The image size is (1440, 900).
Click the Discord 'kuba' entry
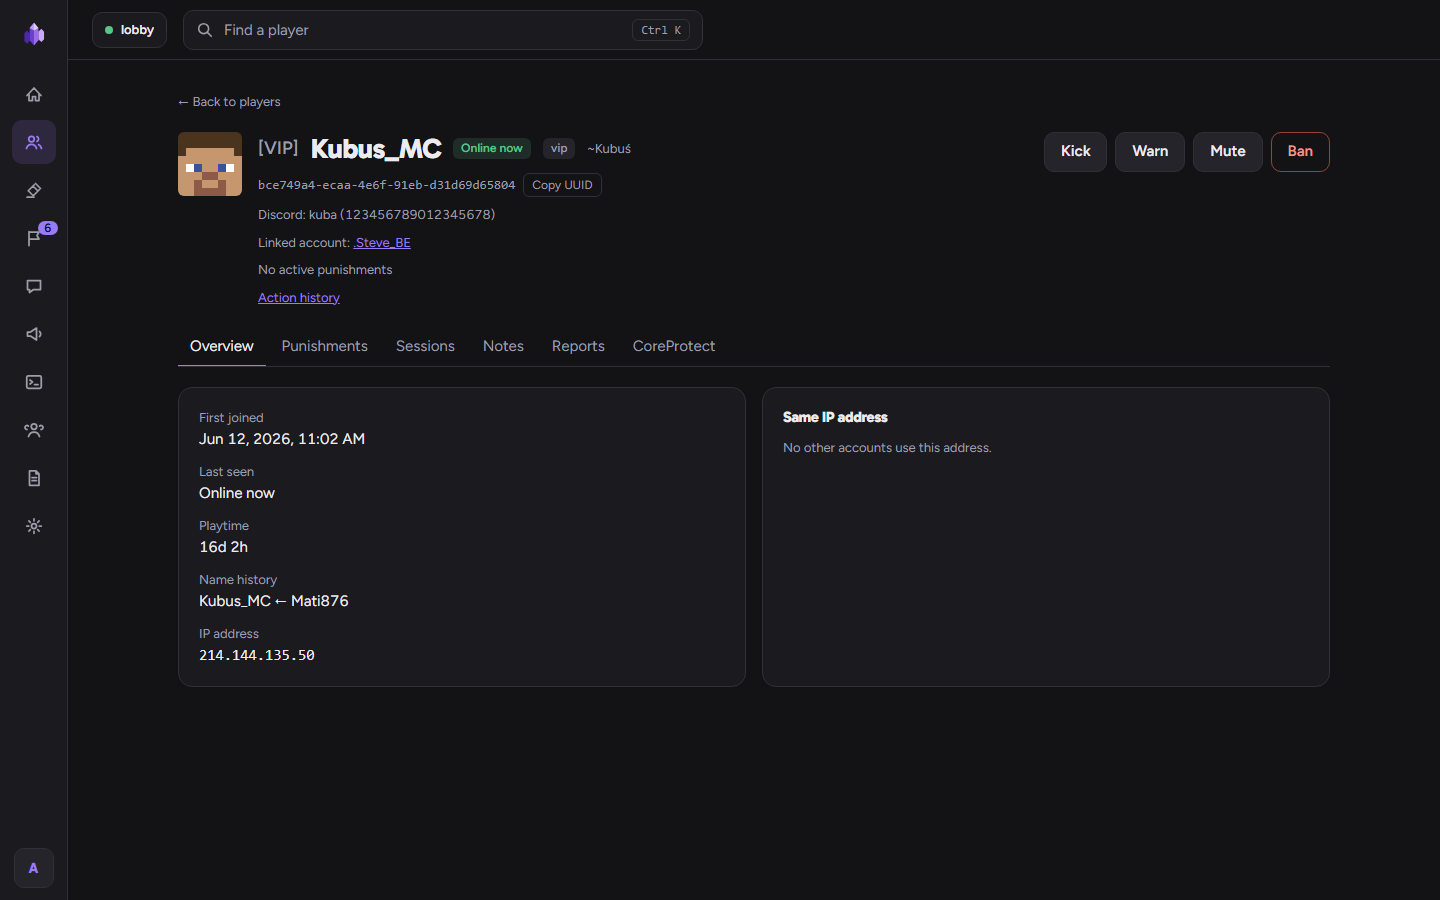(377, 215)
